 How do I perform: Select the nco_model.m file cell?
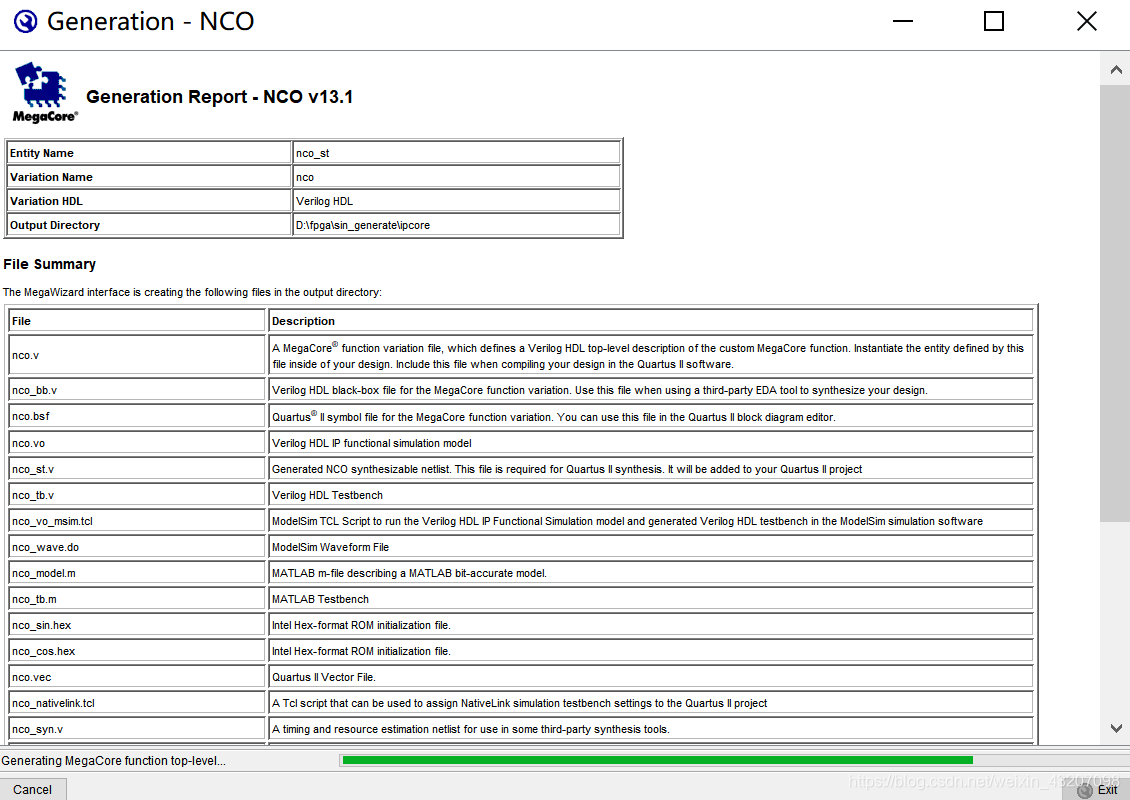point(137,572)
